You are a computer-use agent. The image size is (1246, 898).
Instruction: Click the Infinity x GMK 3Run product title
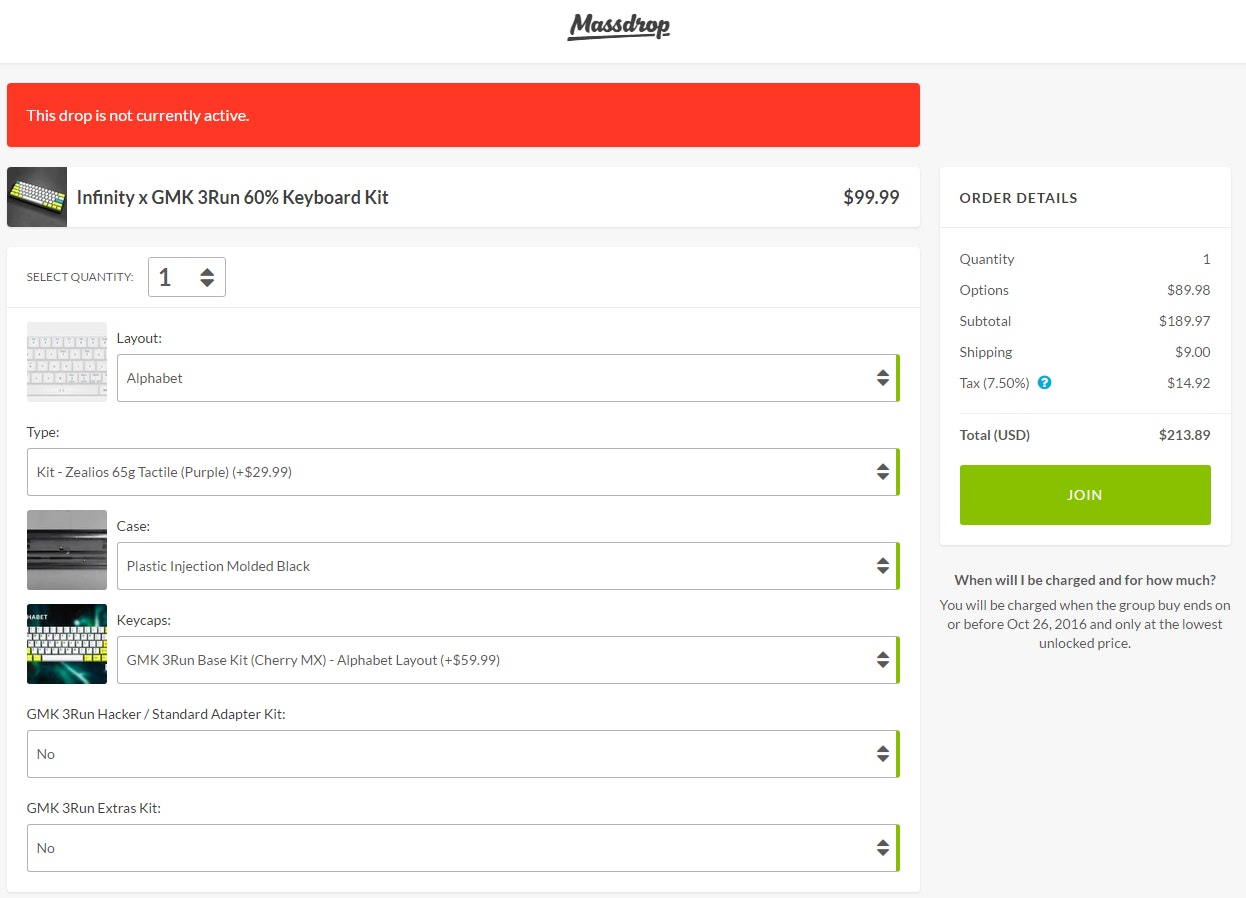click(x=233, y=197)
